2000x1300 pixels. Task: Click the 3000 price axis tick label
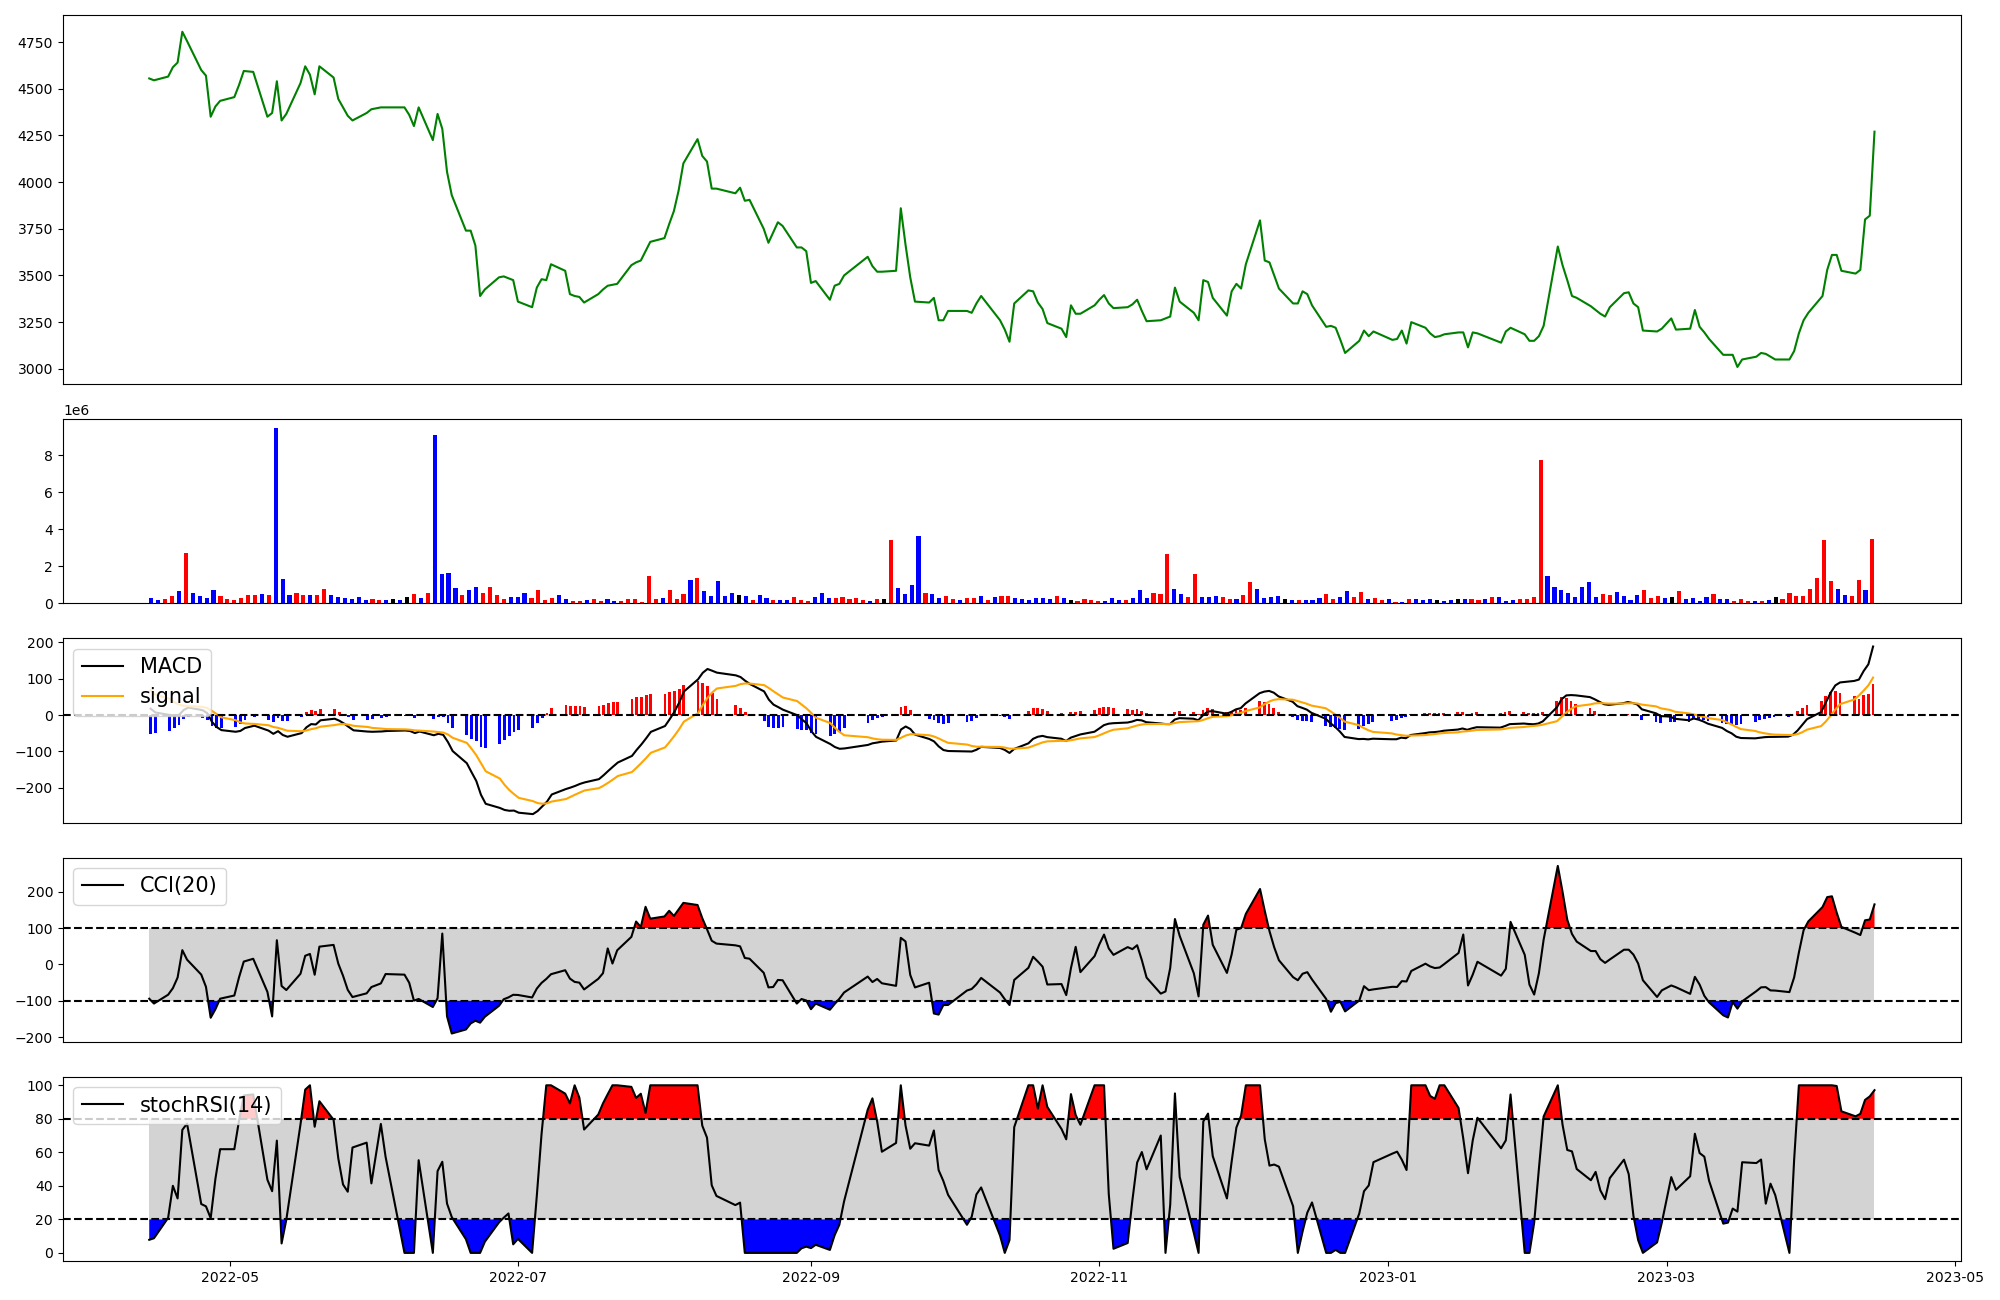(x=35, y=369)
